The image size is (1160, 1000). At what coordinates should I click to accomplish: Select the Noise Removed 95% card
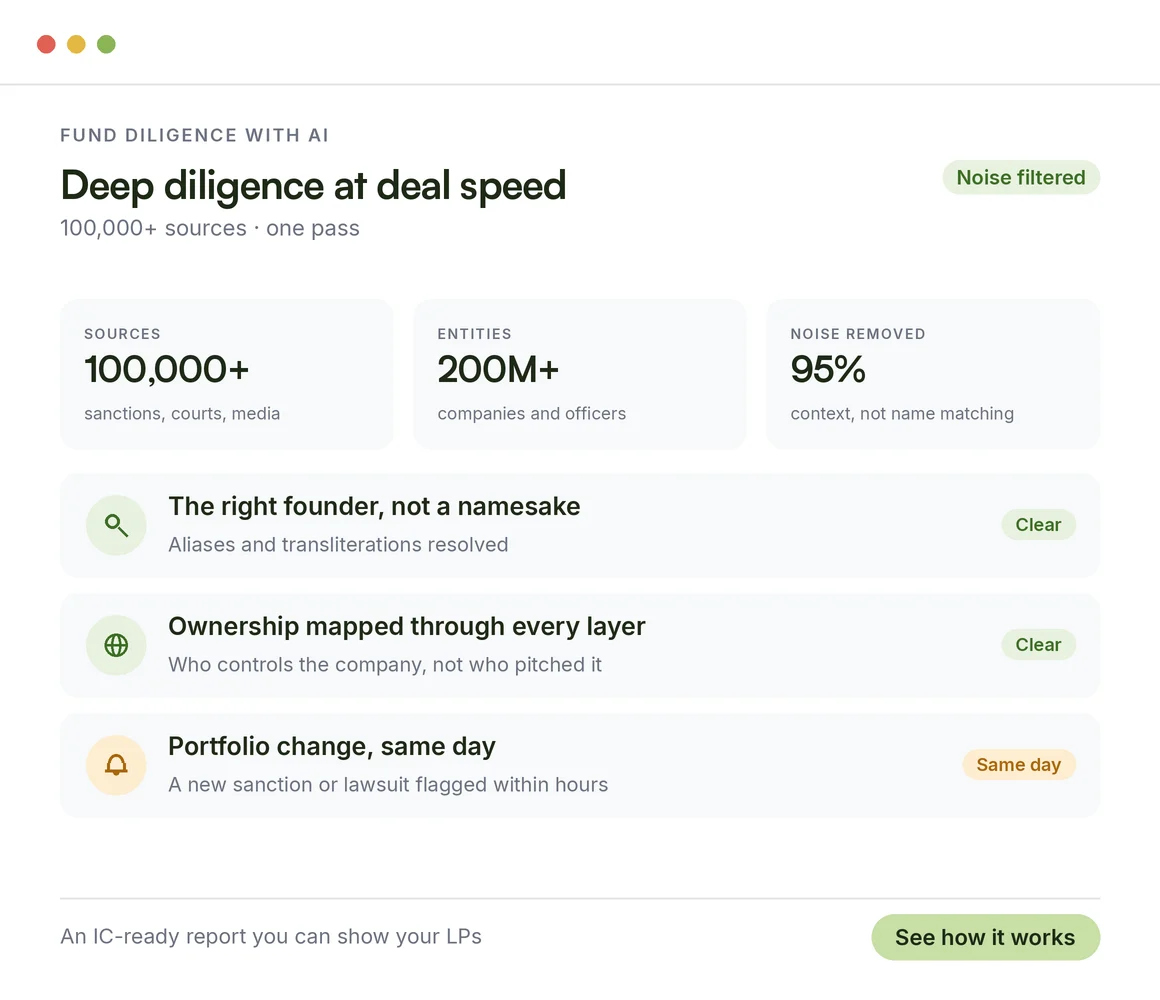coord(933,374)
